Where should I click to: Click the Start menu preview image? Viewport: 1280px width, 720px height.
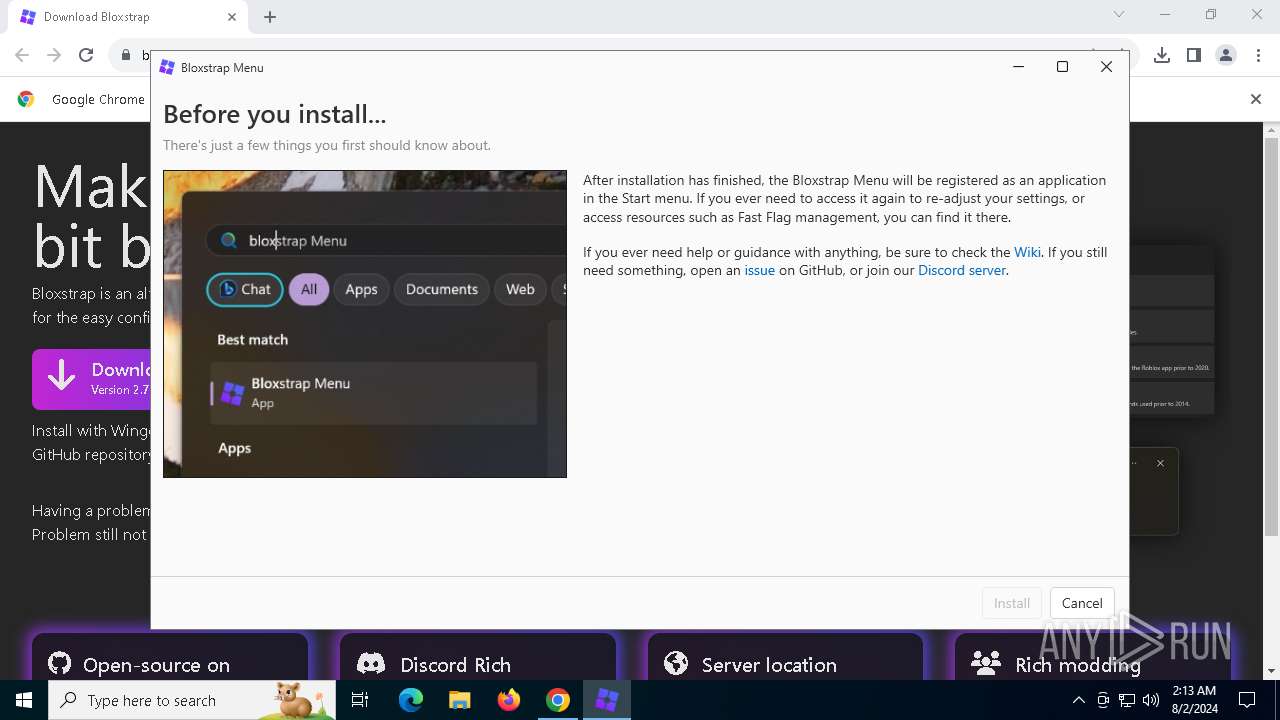pyautogui.click(x=365, y=324)
